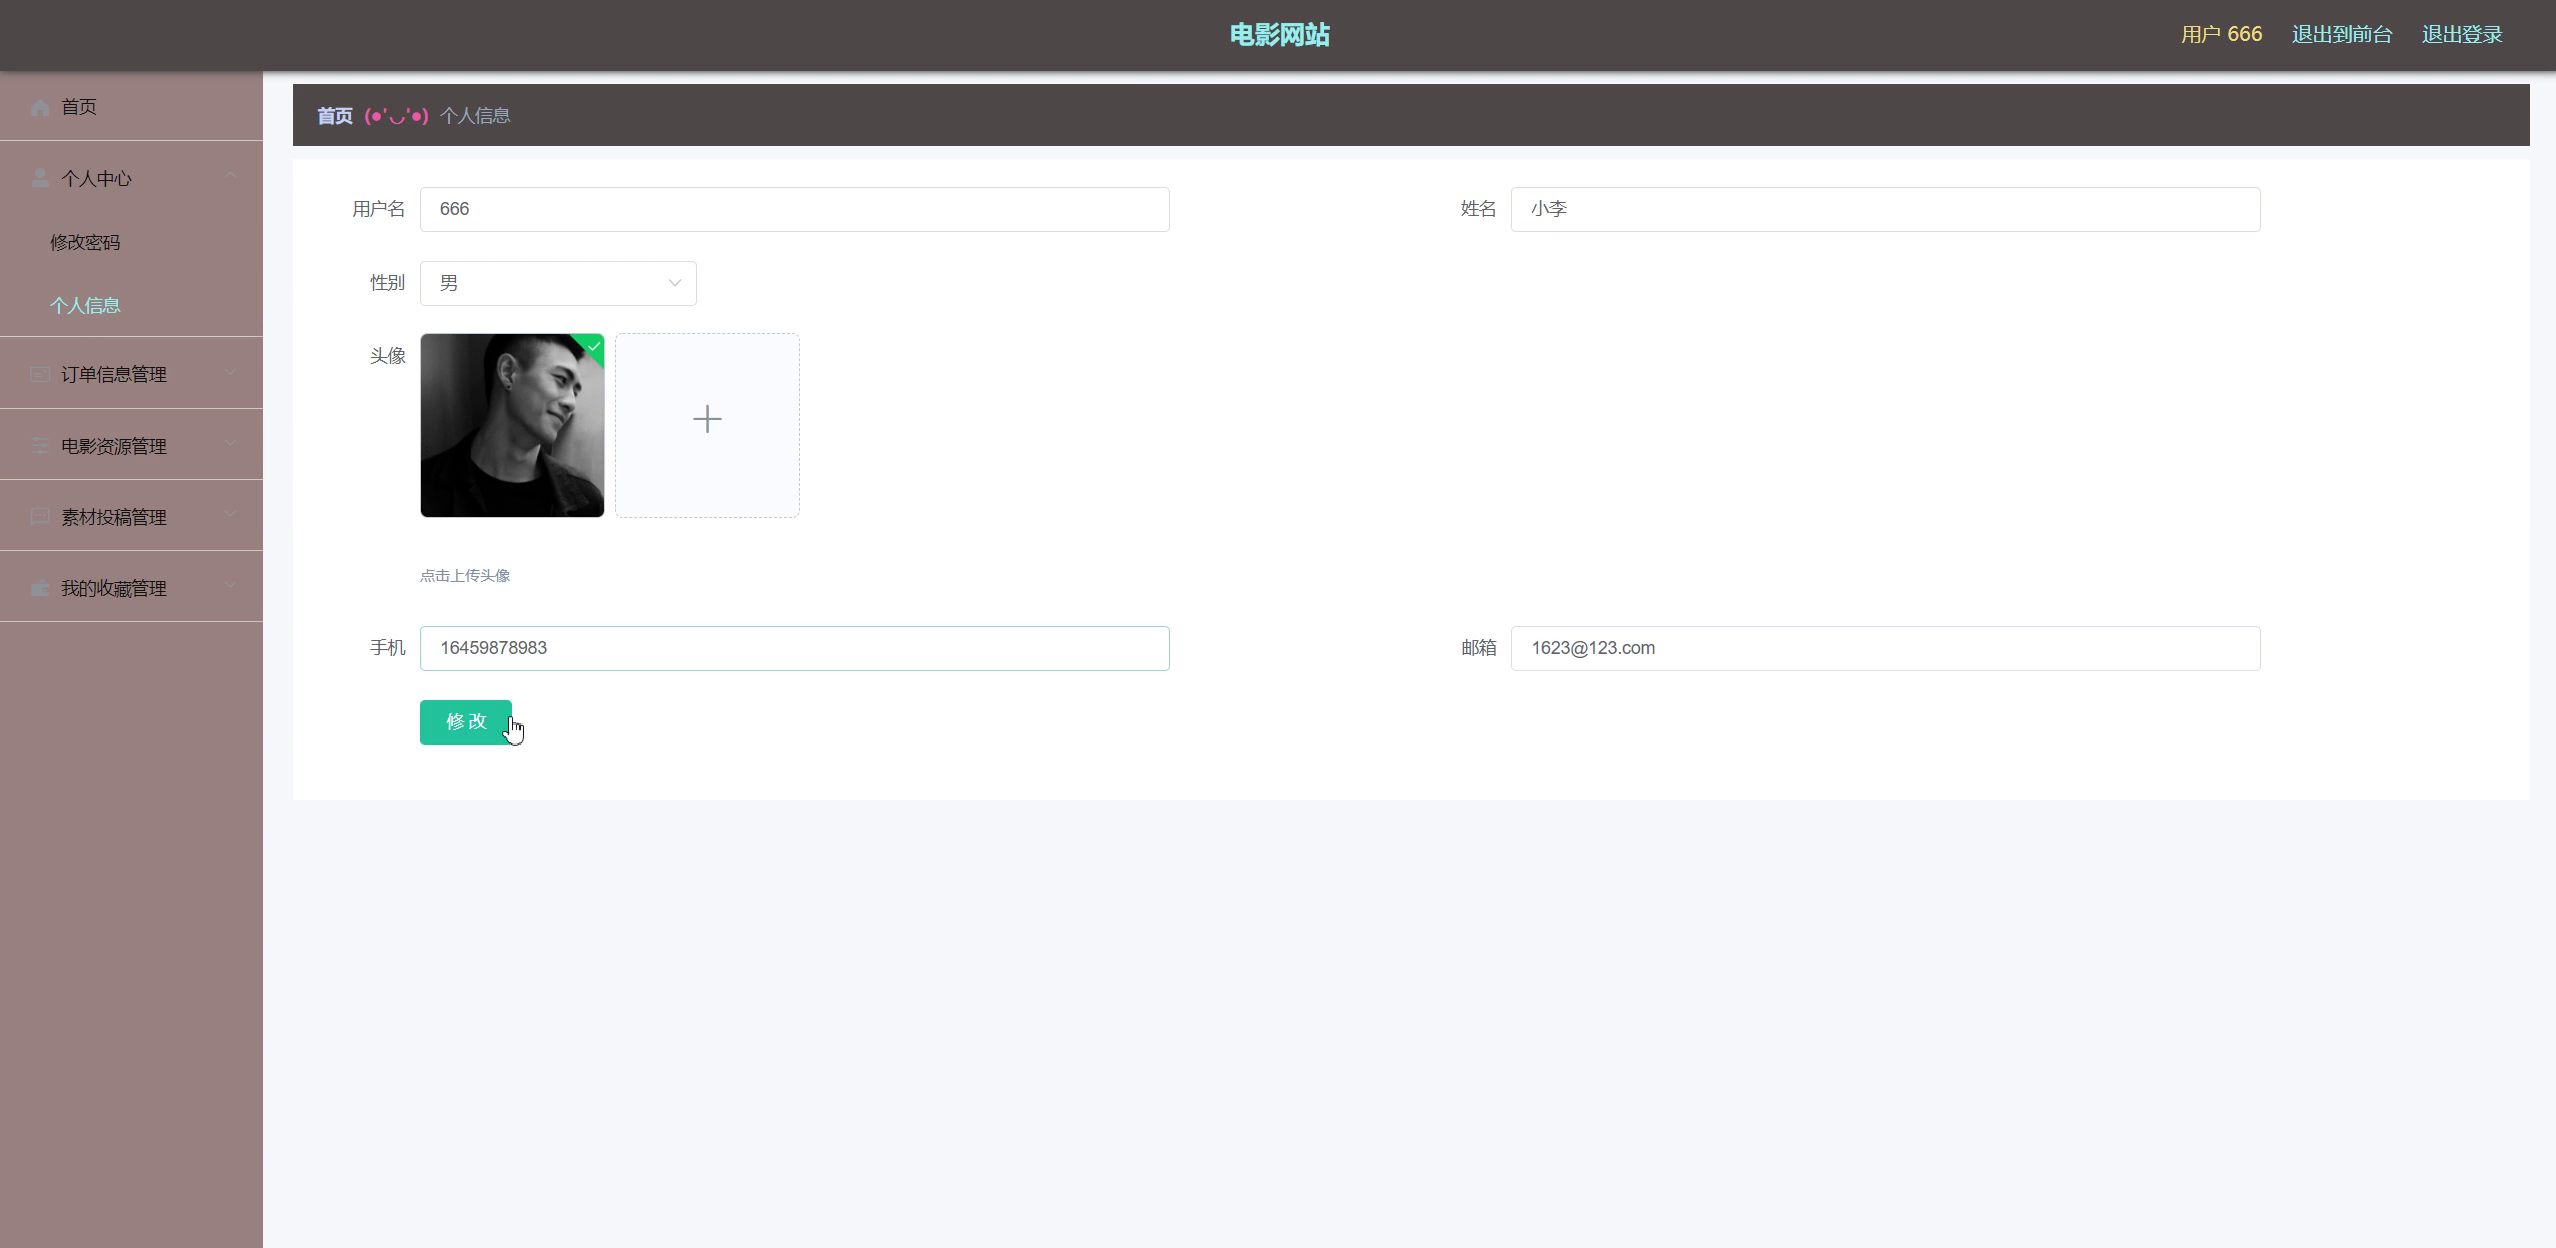Expand the 素材投稿管理 chevron

231,514
